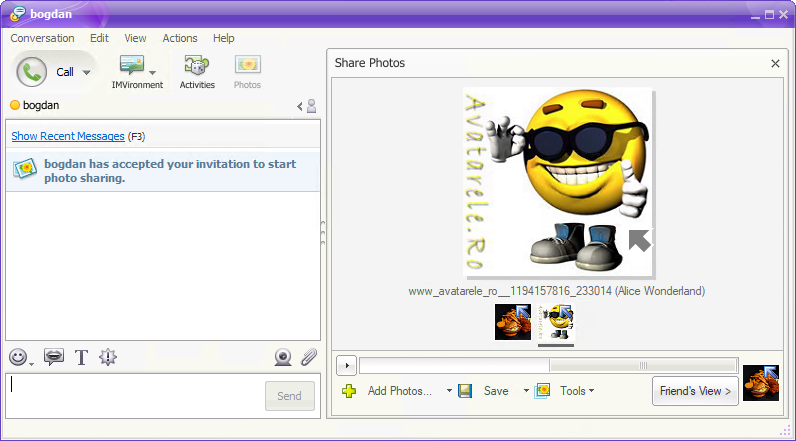Close the Share Photos panel

[x=775, y=63]
